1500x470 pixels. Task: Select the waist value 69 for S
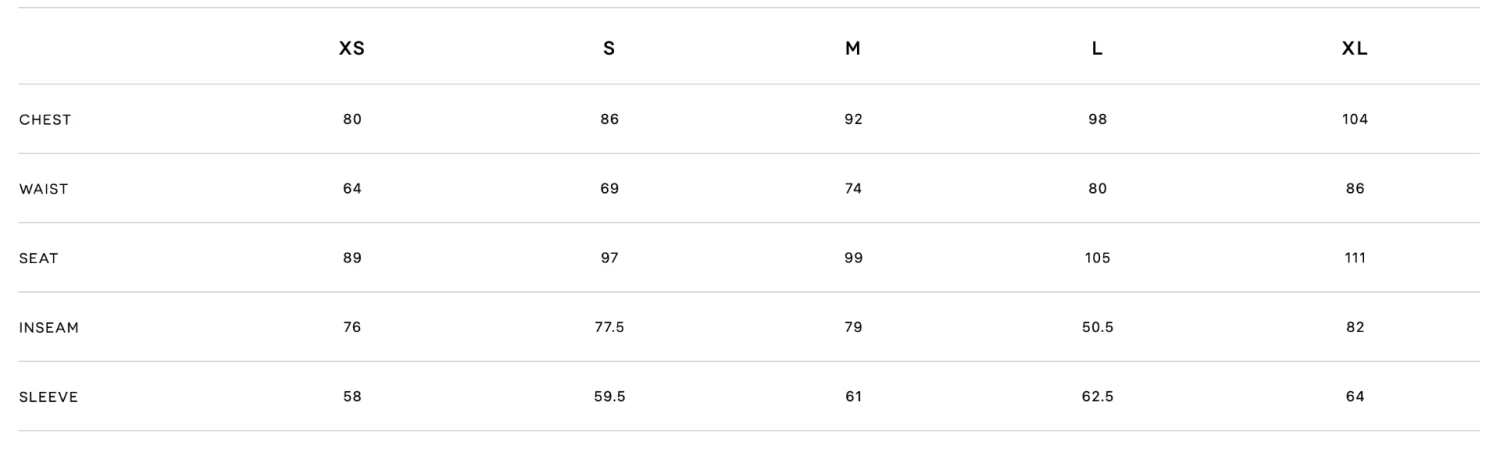click(x=609, y=189)
